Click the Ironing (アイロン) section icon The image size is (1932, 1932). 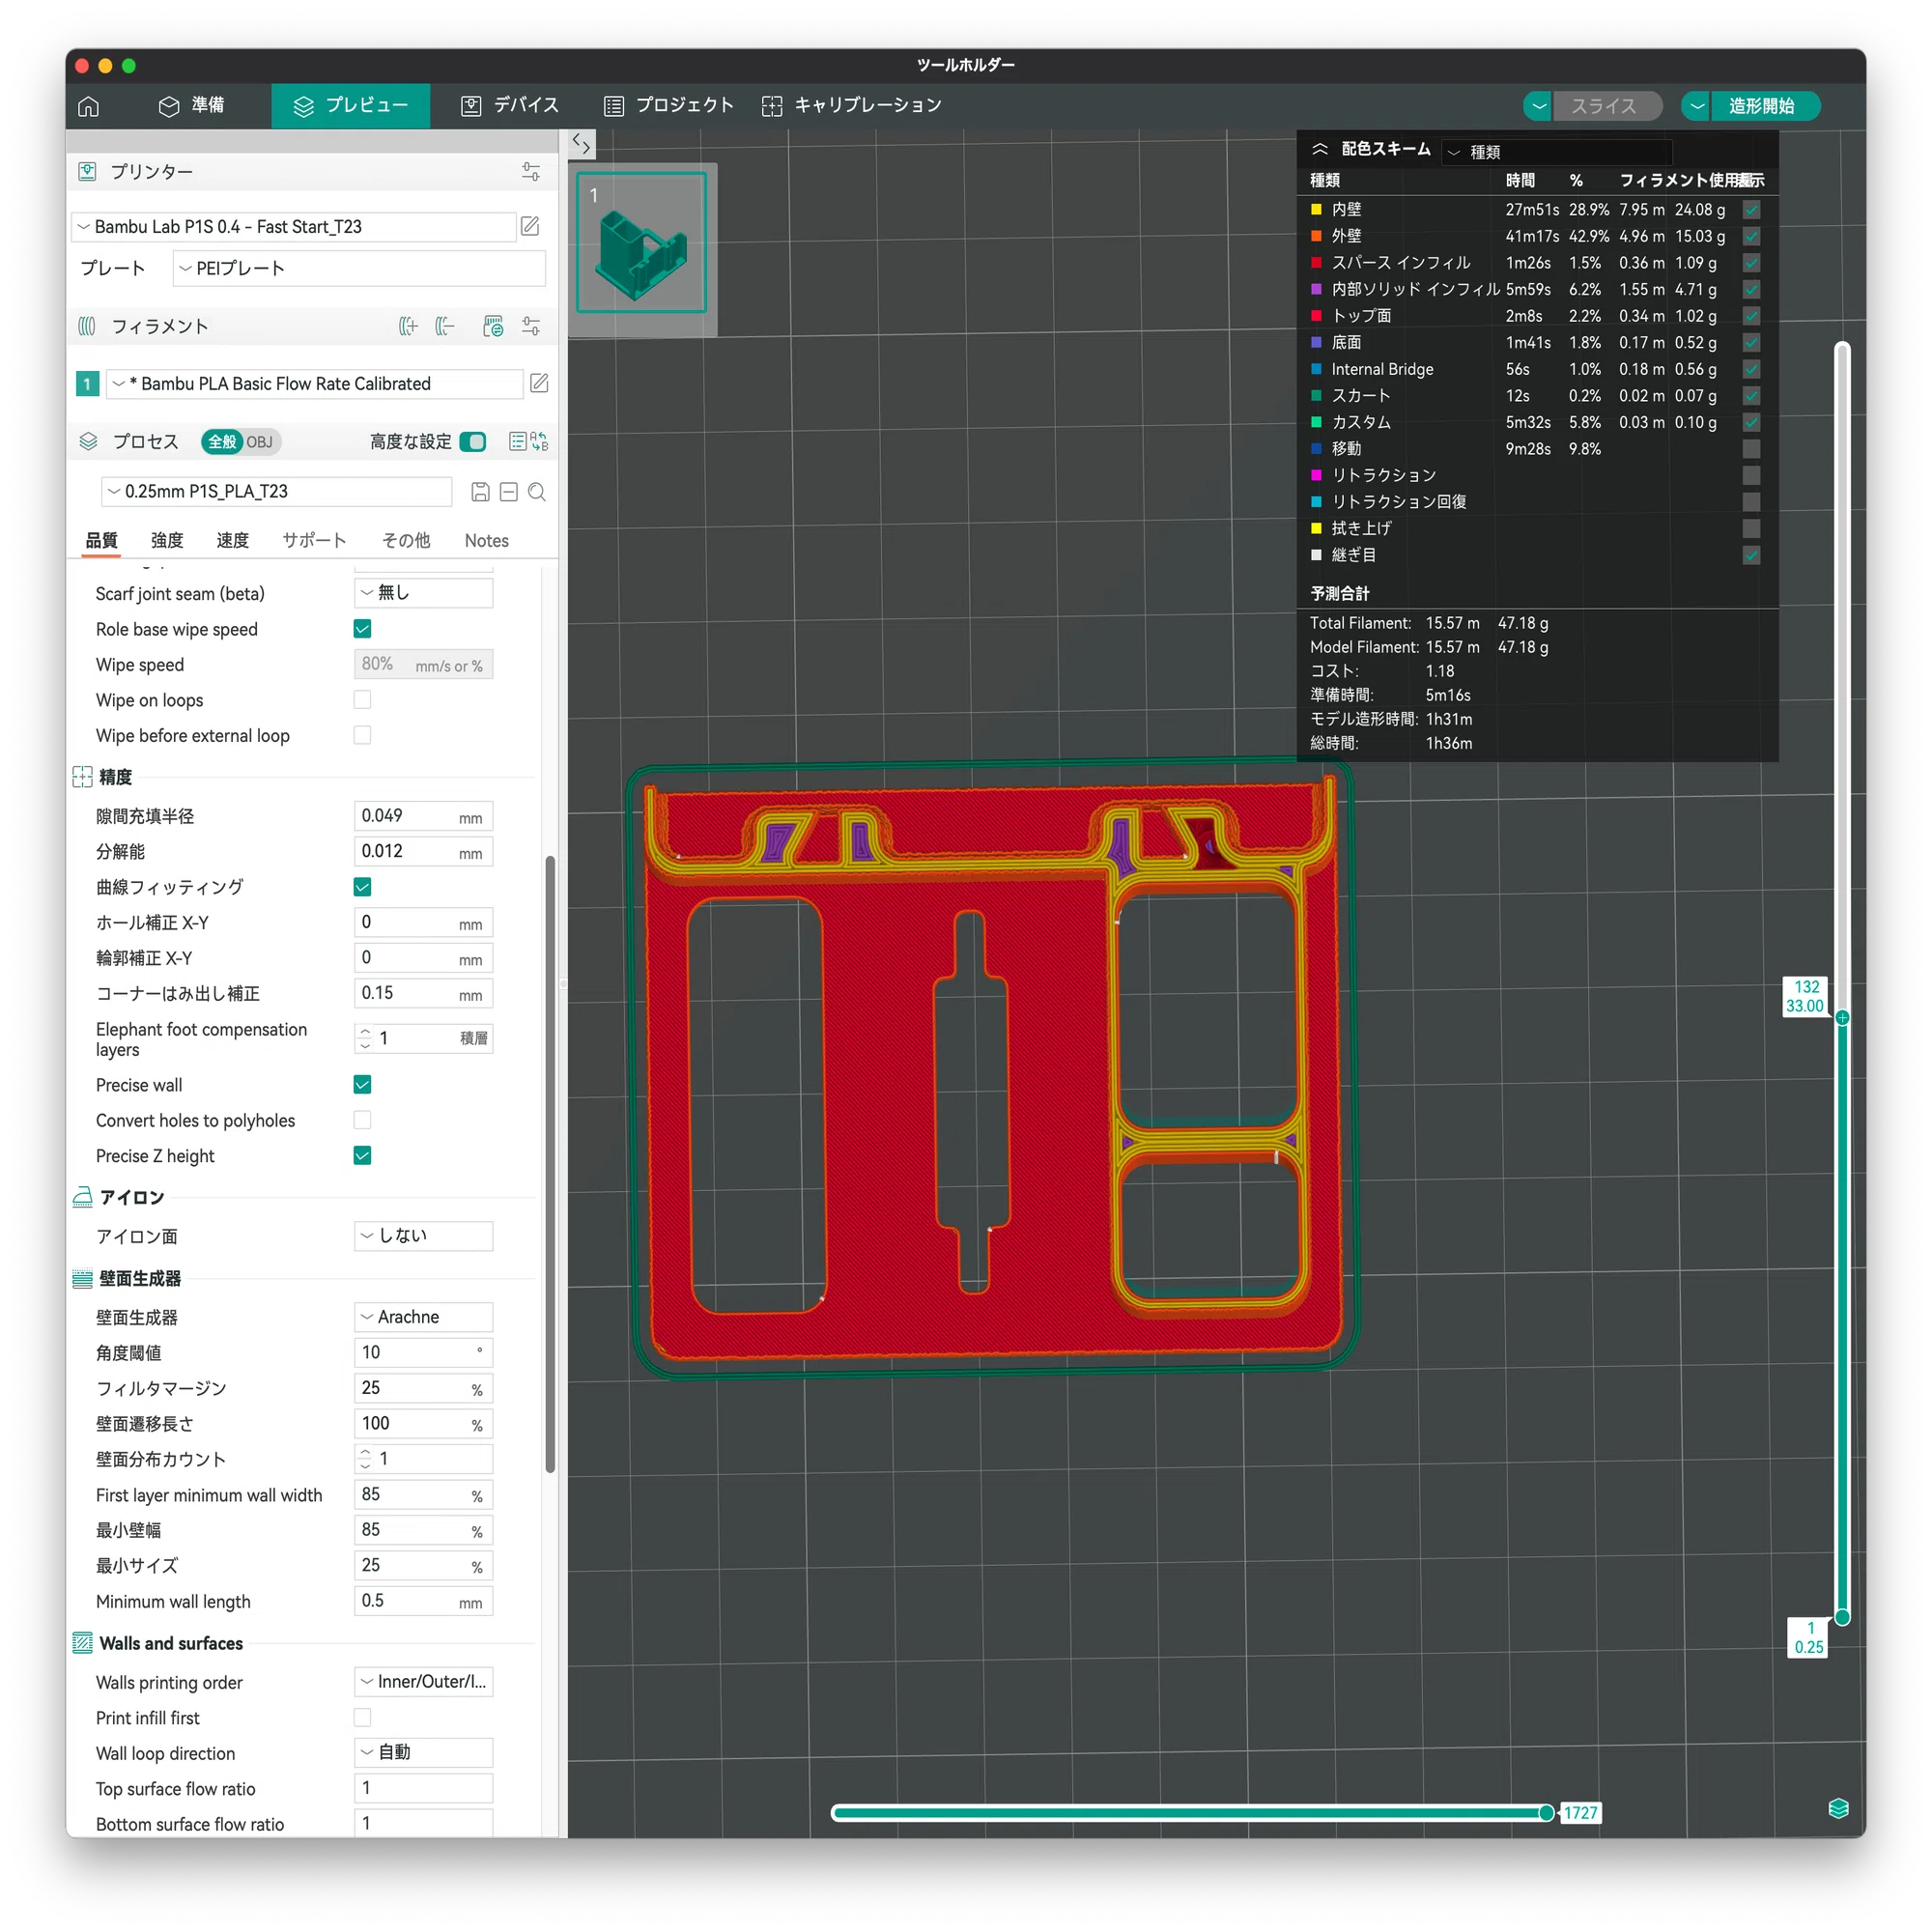pos(83,1197)
